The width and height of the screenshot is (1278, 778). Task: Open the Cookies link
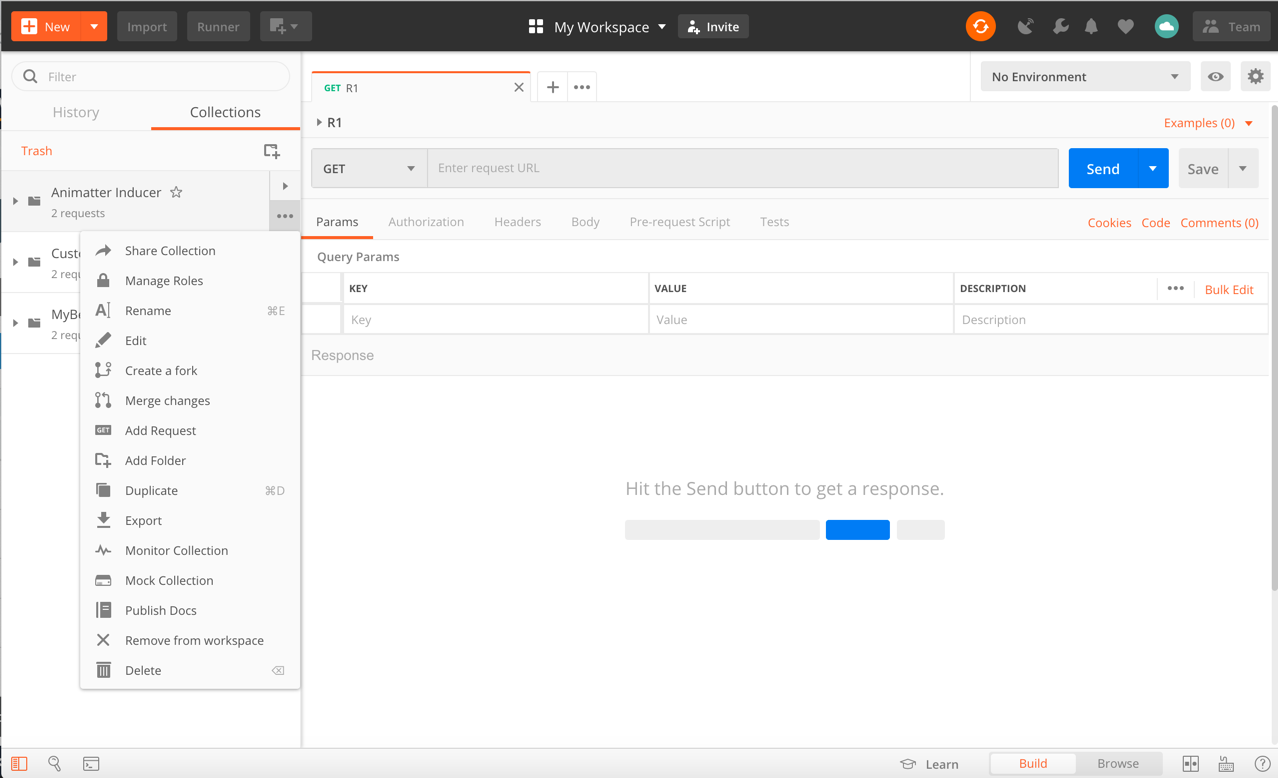[1109, 223]
